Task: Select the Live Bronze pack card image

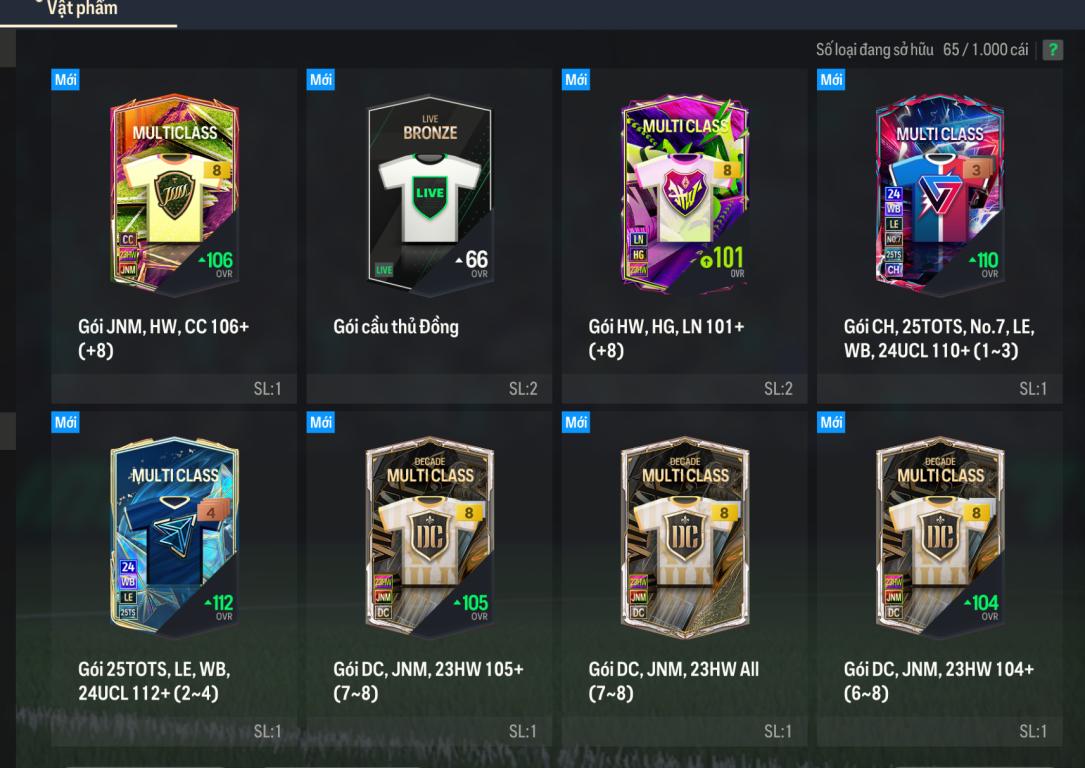Action: [x=430, y=195]
